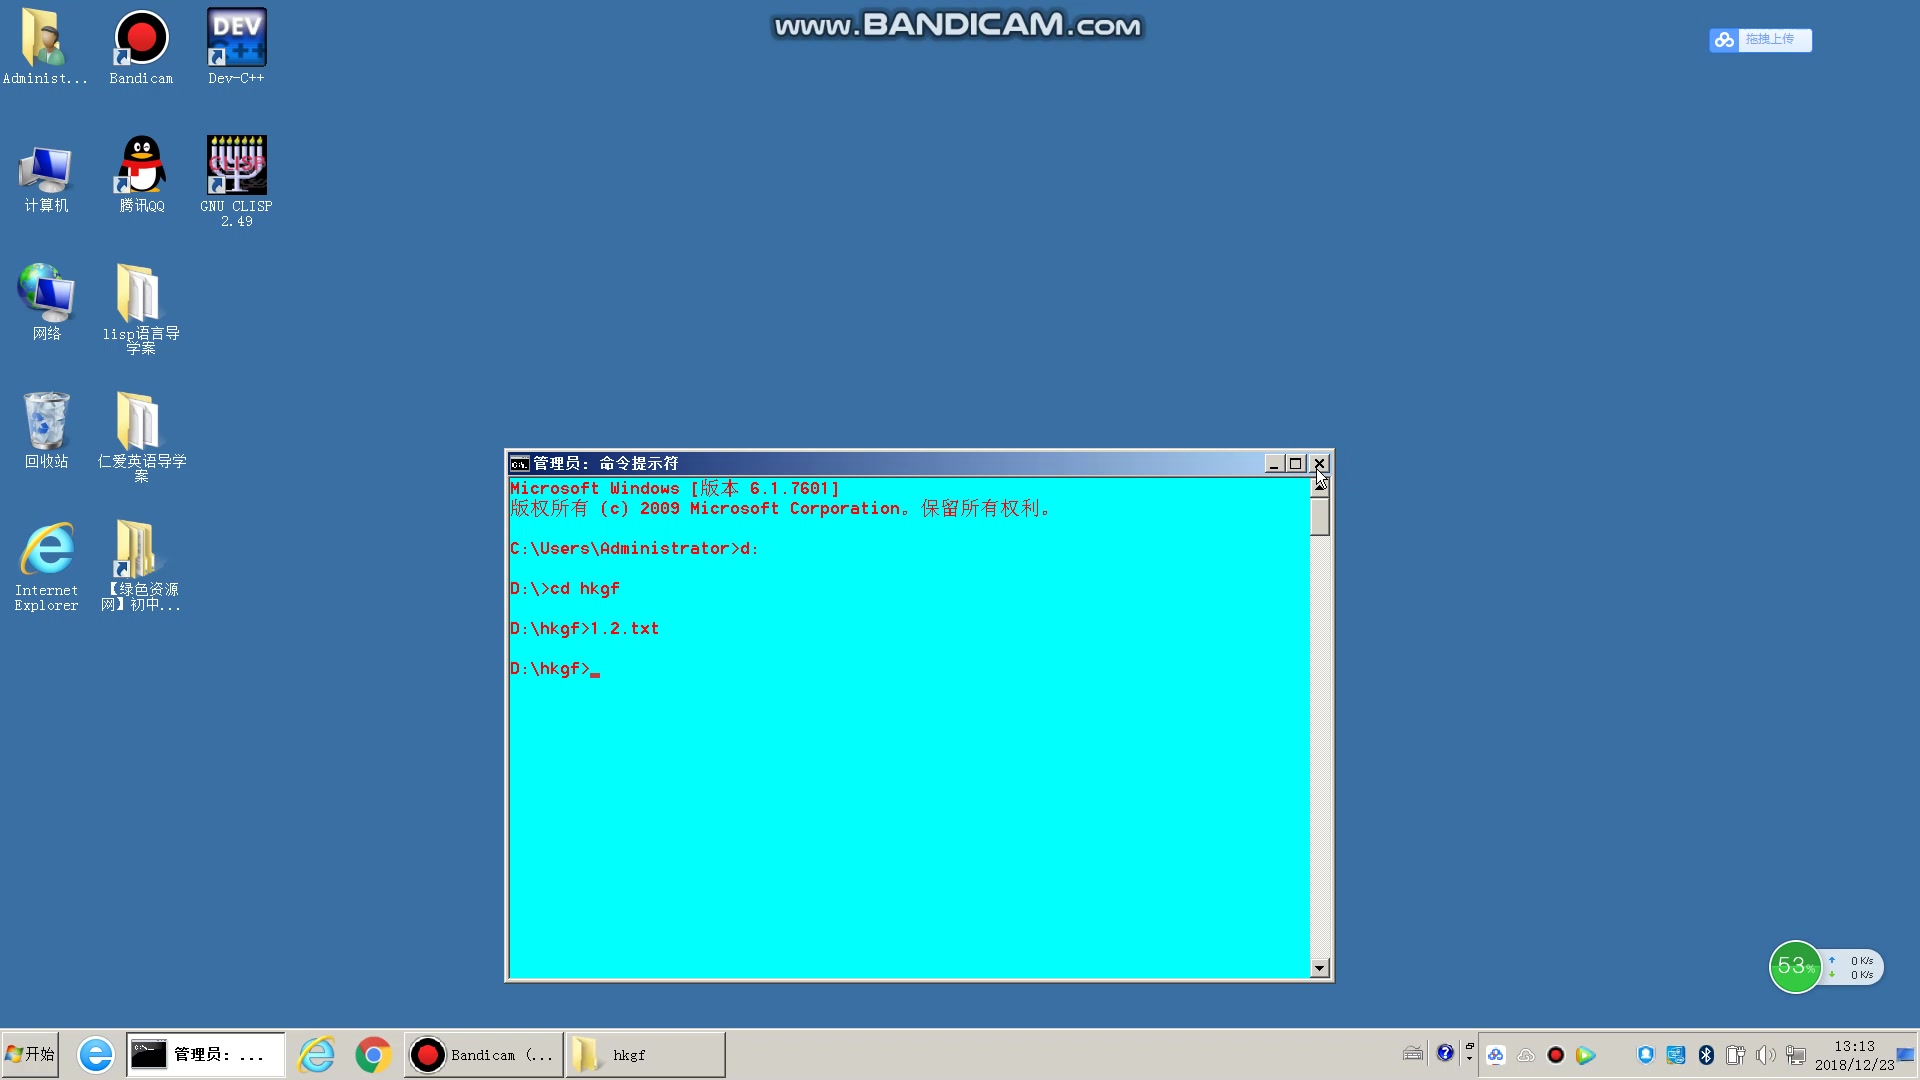
Task: Click the 'D:\hkgf>1.2.txt' command line
Action: [584, 629]
